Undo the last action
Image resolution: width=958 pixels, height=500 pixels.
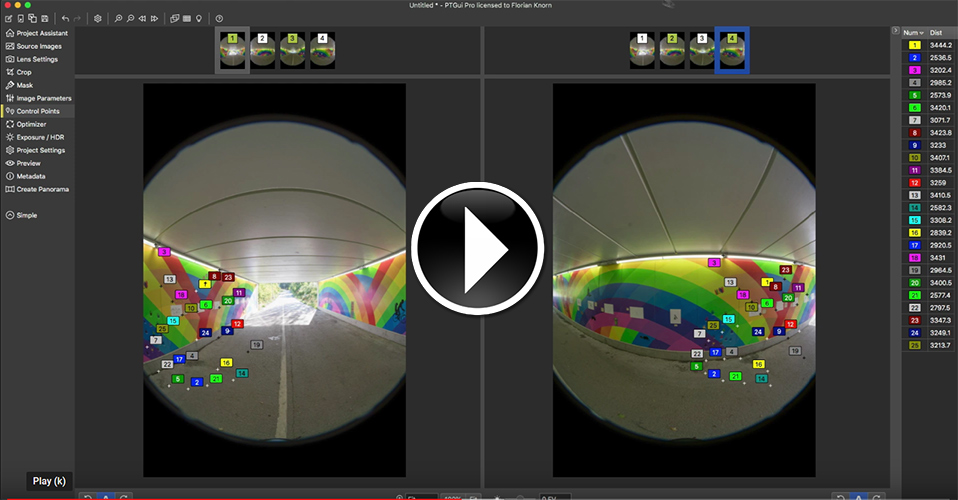(x=65, y=19)
